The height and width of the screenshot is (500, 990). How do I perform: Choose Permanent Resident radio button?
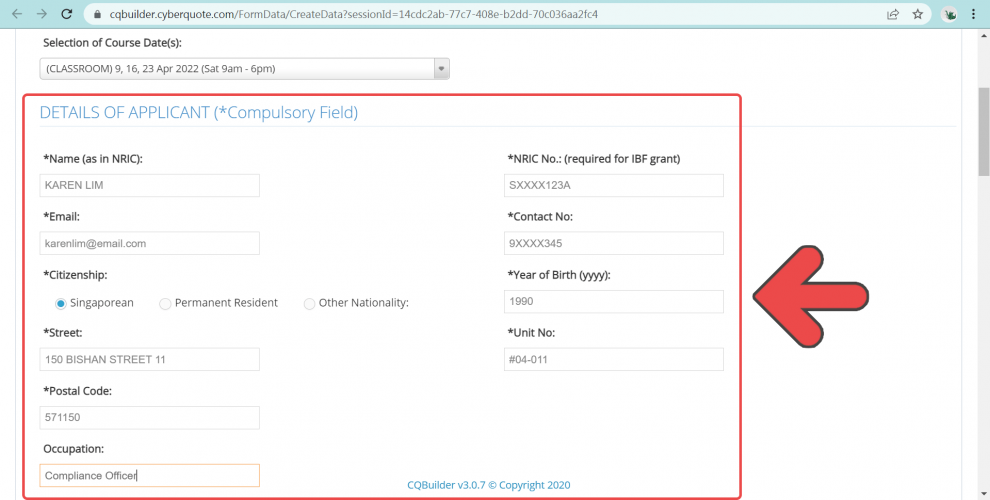165,303
